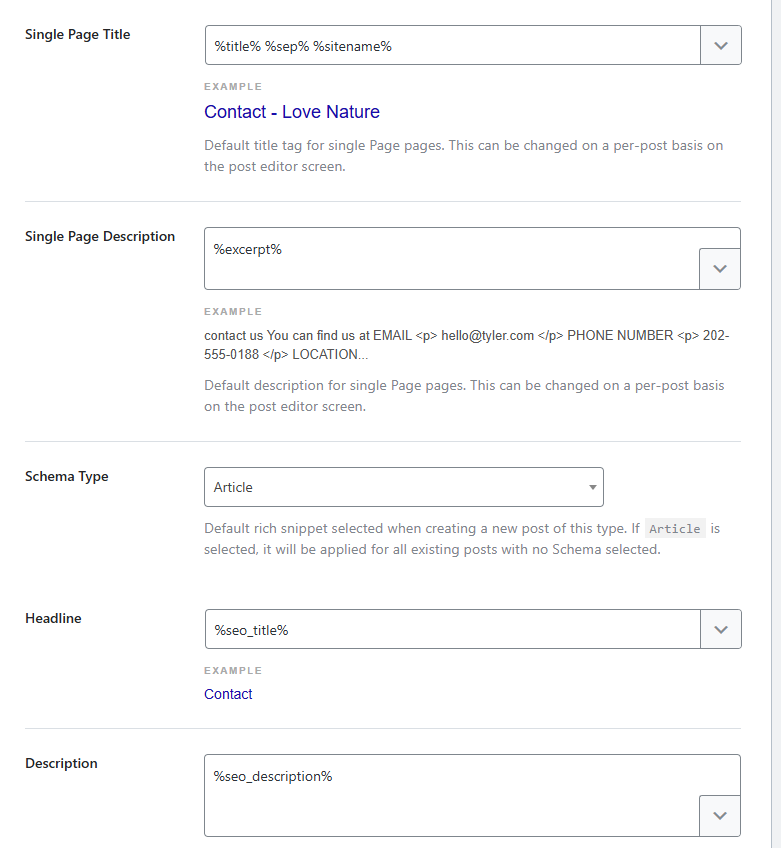Viewport: 781px width, 848px height.
Task: Click the "Single Page Title" label
Action: click(x=77, y=34)
